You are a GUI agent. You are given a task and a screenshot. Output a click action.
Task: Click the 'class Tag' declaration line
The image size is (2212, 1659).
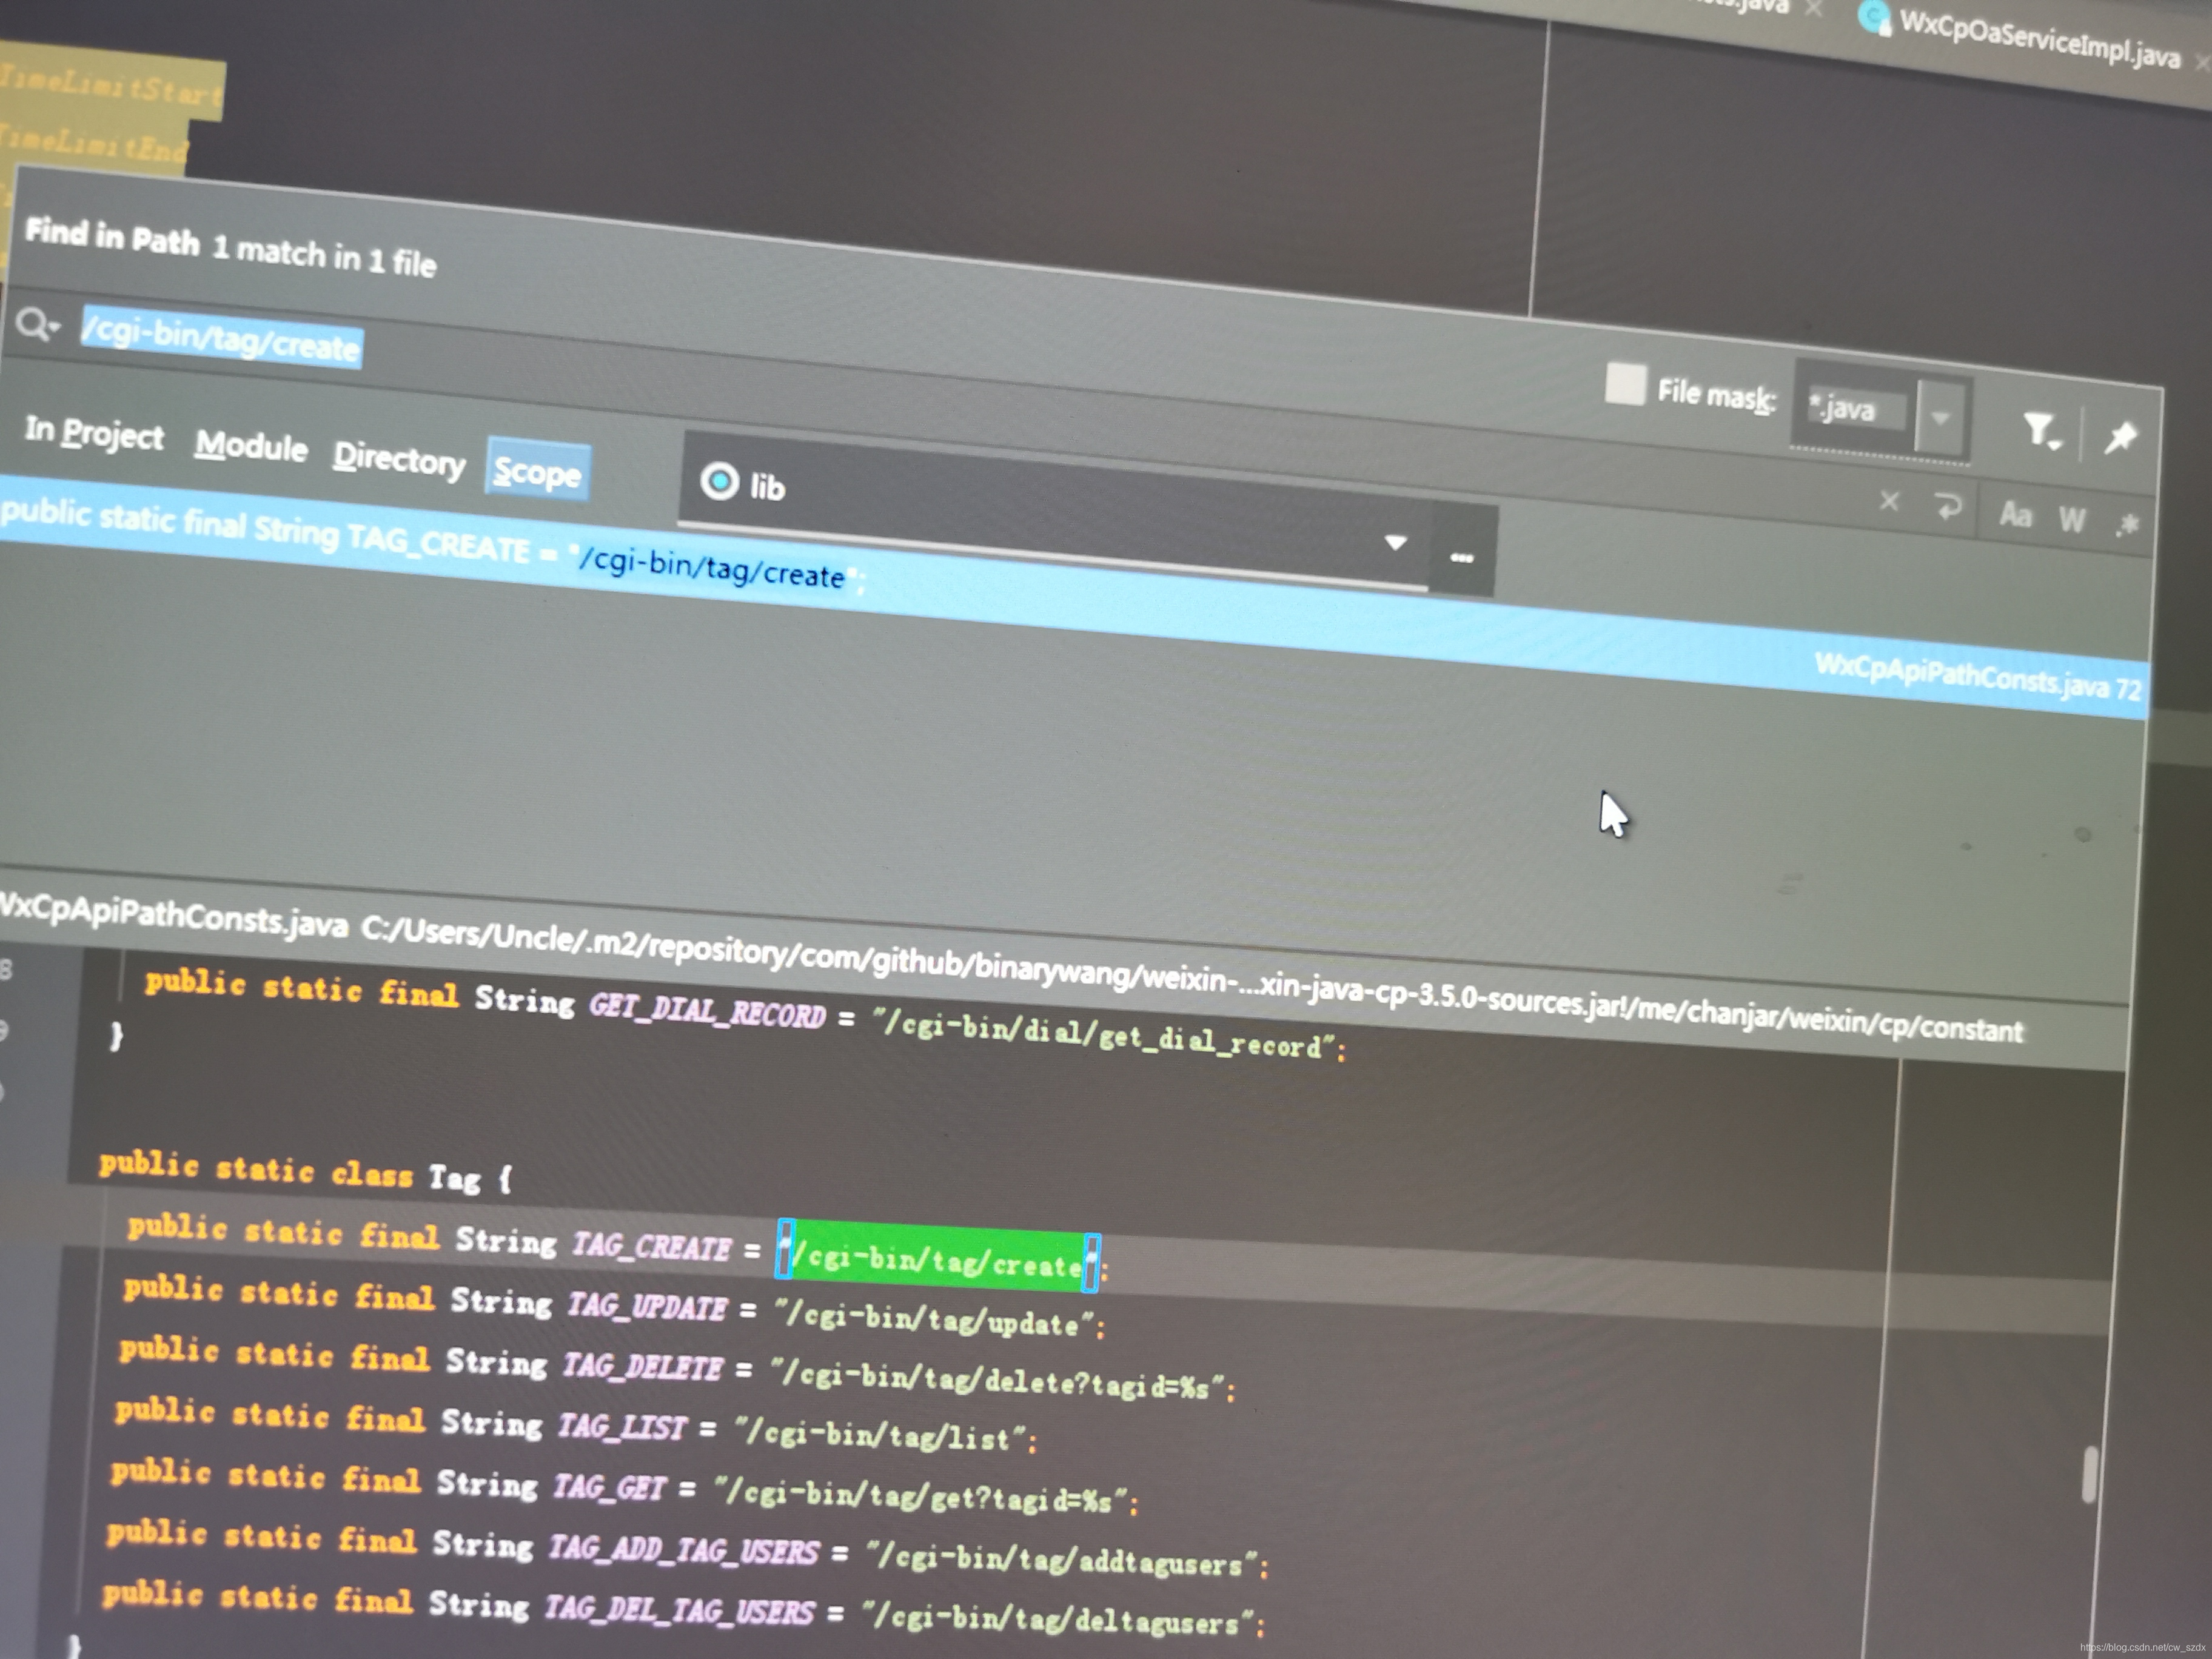306,1172
